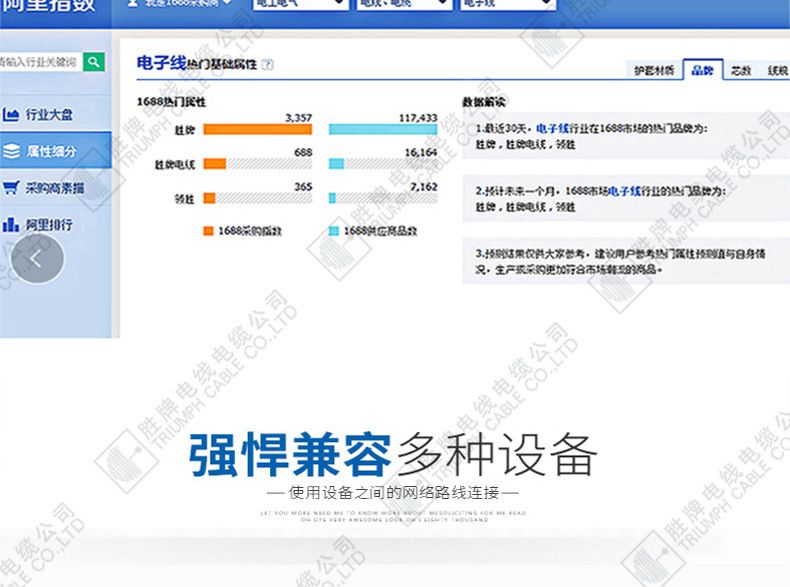Screen dimensions: 790x587
Task: Click the 阿里排行 bar chart icon
Action: [11, 224]
